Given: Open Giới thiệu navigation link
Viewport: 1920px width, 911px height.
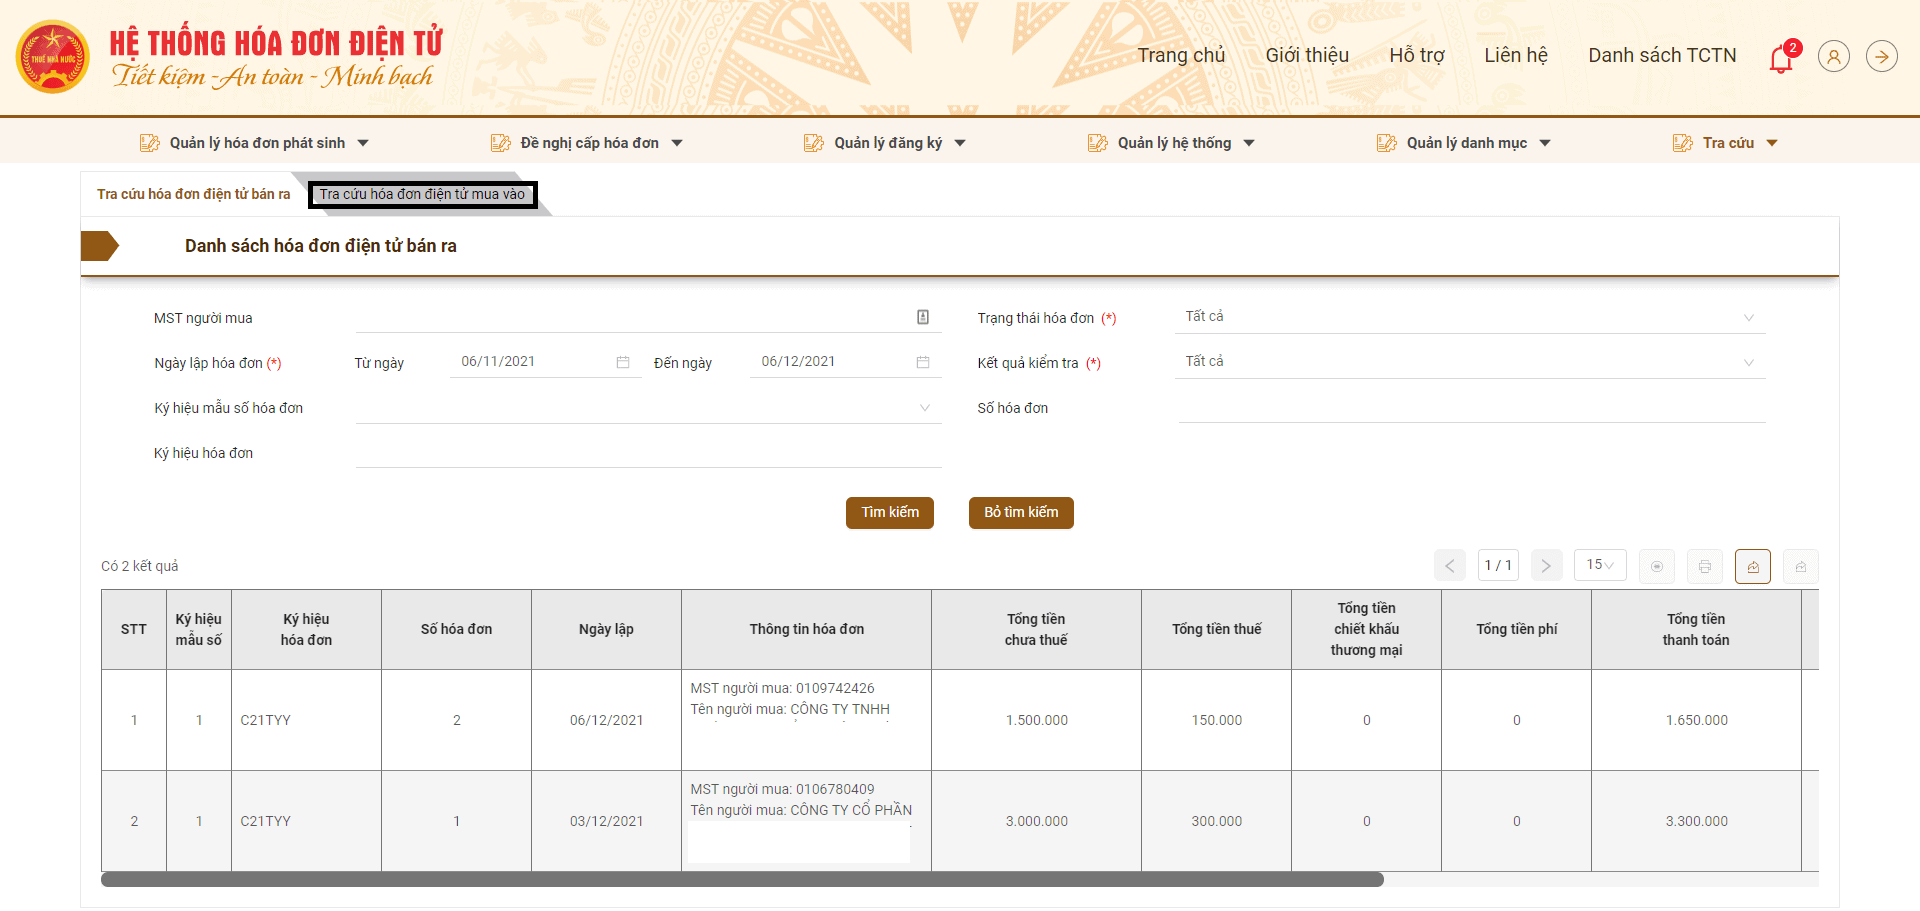Looking at the screenshot, I should click(1307, 56).
